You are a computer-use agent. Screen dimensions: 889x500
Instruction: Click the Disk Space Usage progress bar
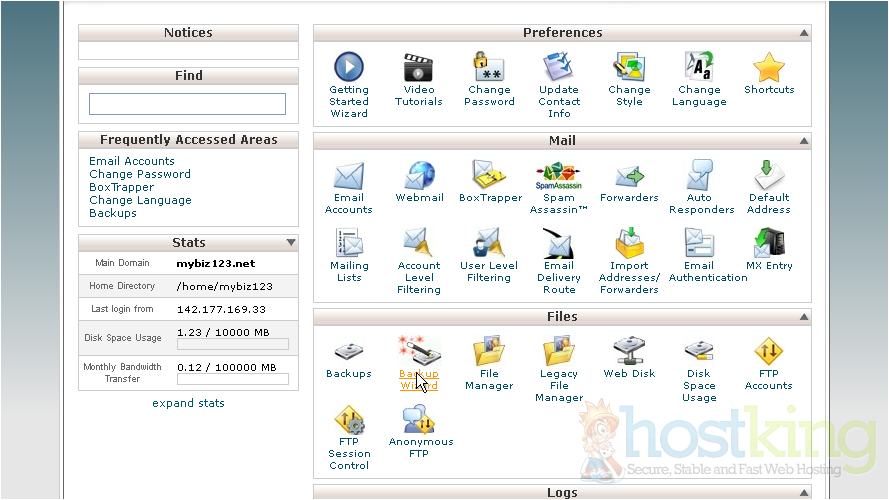(232, 344)
